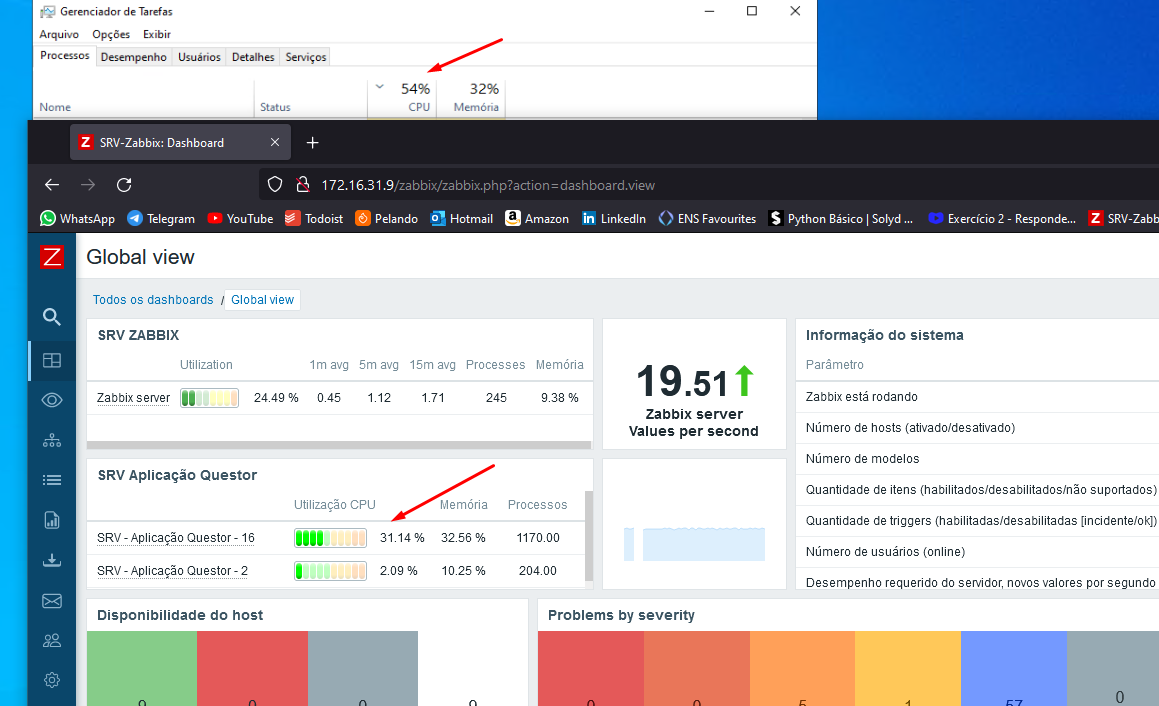
Task: Open Python Básico | Solyd bookmark
Action: (x=841, y=219)
